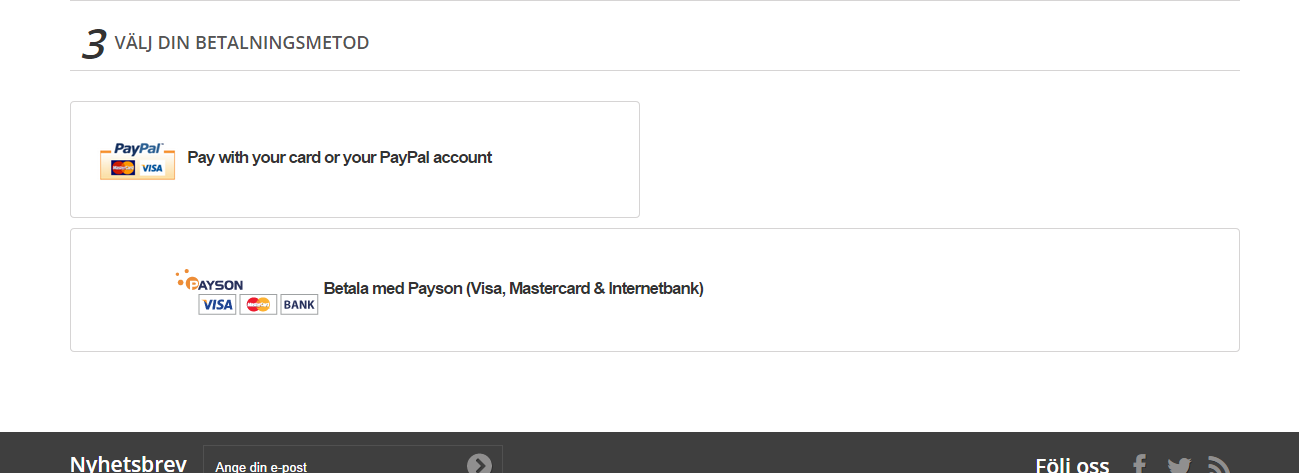Click the Mastercard badge under Payson
1299x473 pixels.
tap(258, 305)
